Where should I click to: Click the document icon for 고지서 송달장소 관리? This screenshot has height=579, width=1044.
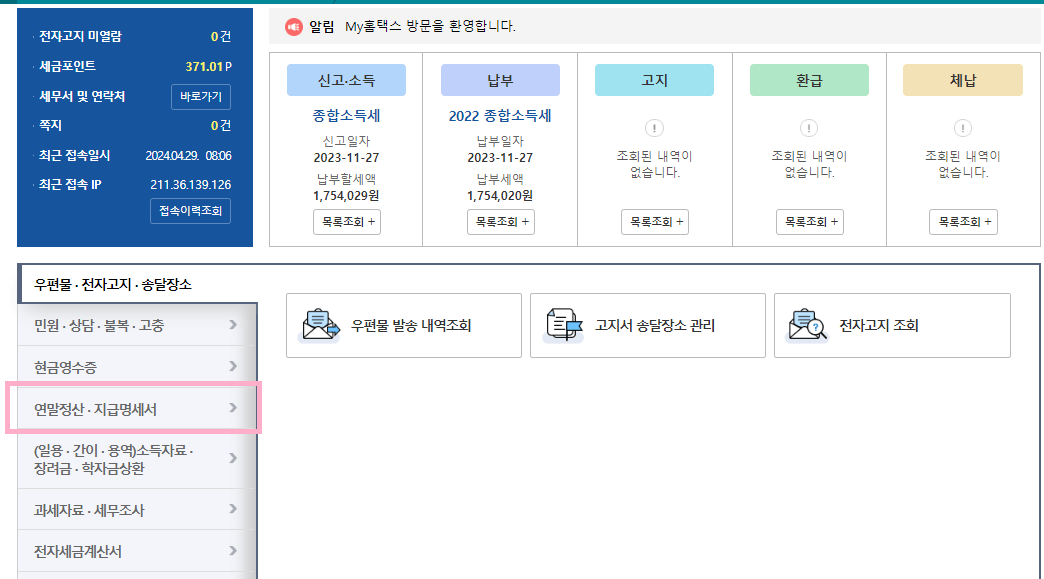click(563, 323)
